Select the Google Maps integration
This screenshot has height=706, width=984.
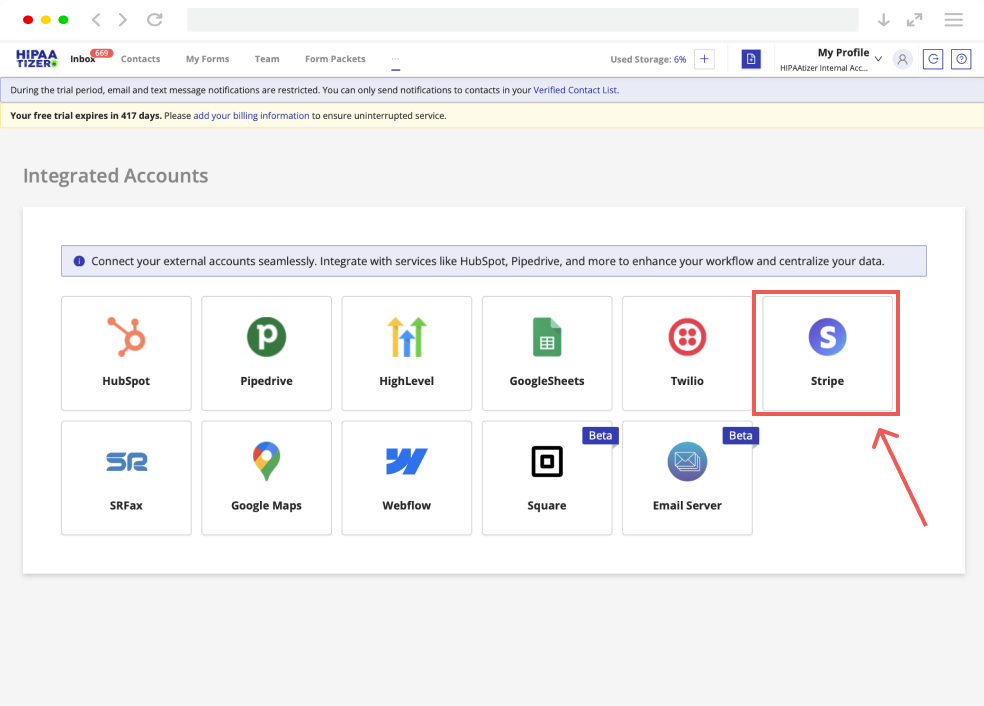click(x=266, y=478)
